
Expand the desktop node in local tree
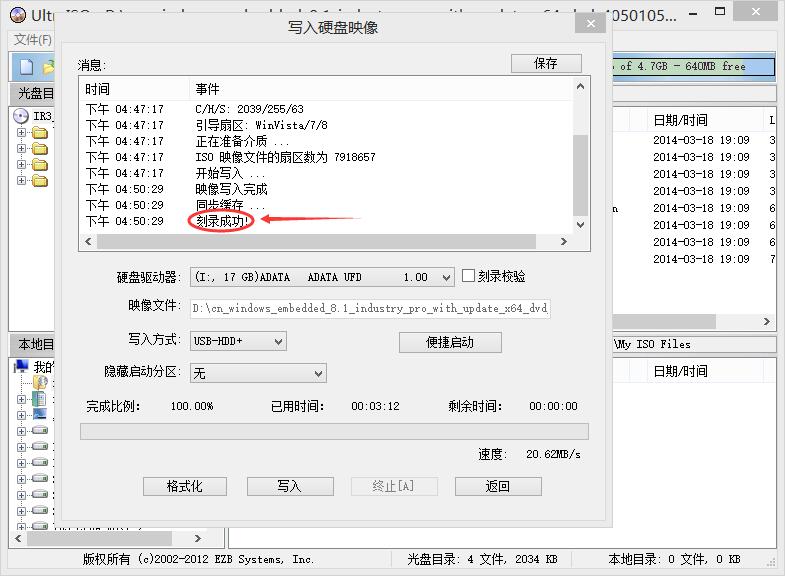[21, 415]
